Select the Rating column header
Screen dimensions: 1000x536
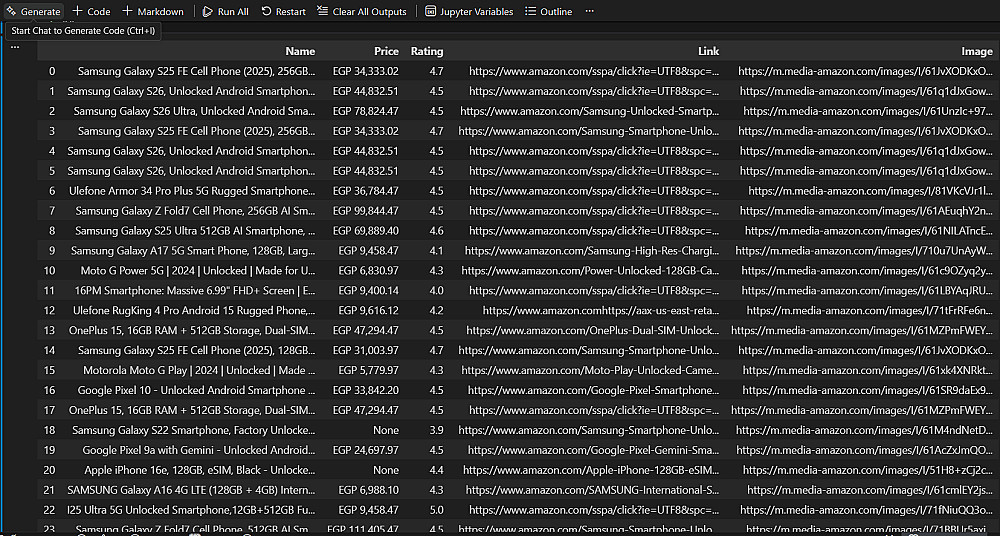tap(427, 52)
